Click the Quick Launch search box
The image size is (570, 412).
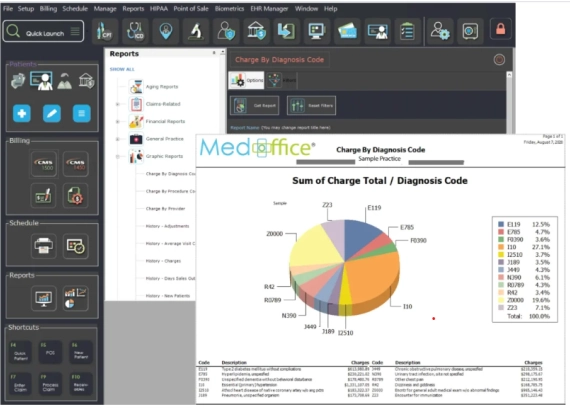click(43, 32)
